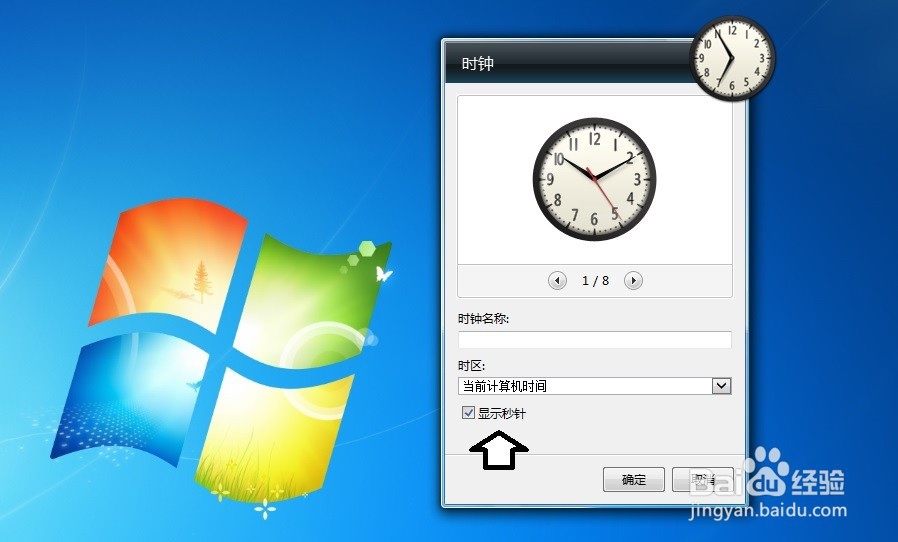
Task: Cancel with the 取消 button
Action: (x=703, y=480)
